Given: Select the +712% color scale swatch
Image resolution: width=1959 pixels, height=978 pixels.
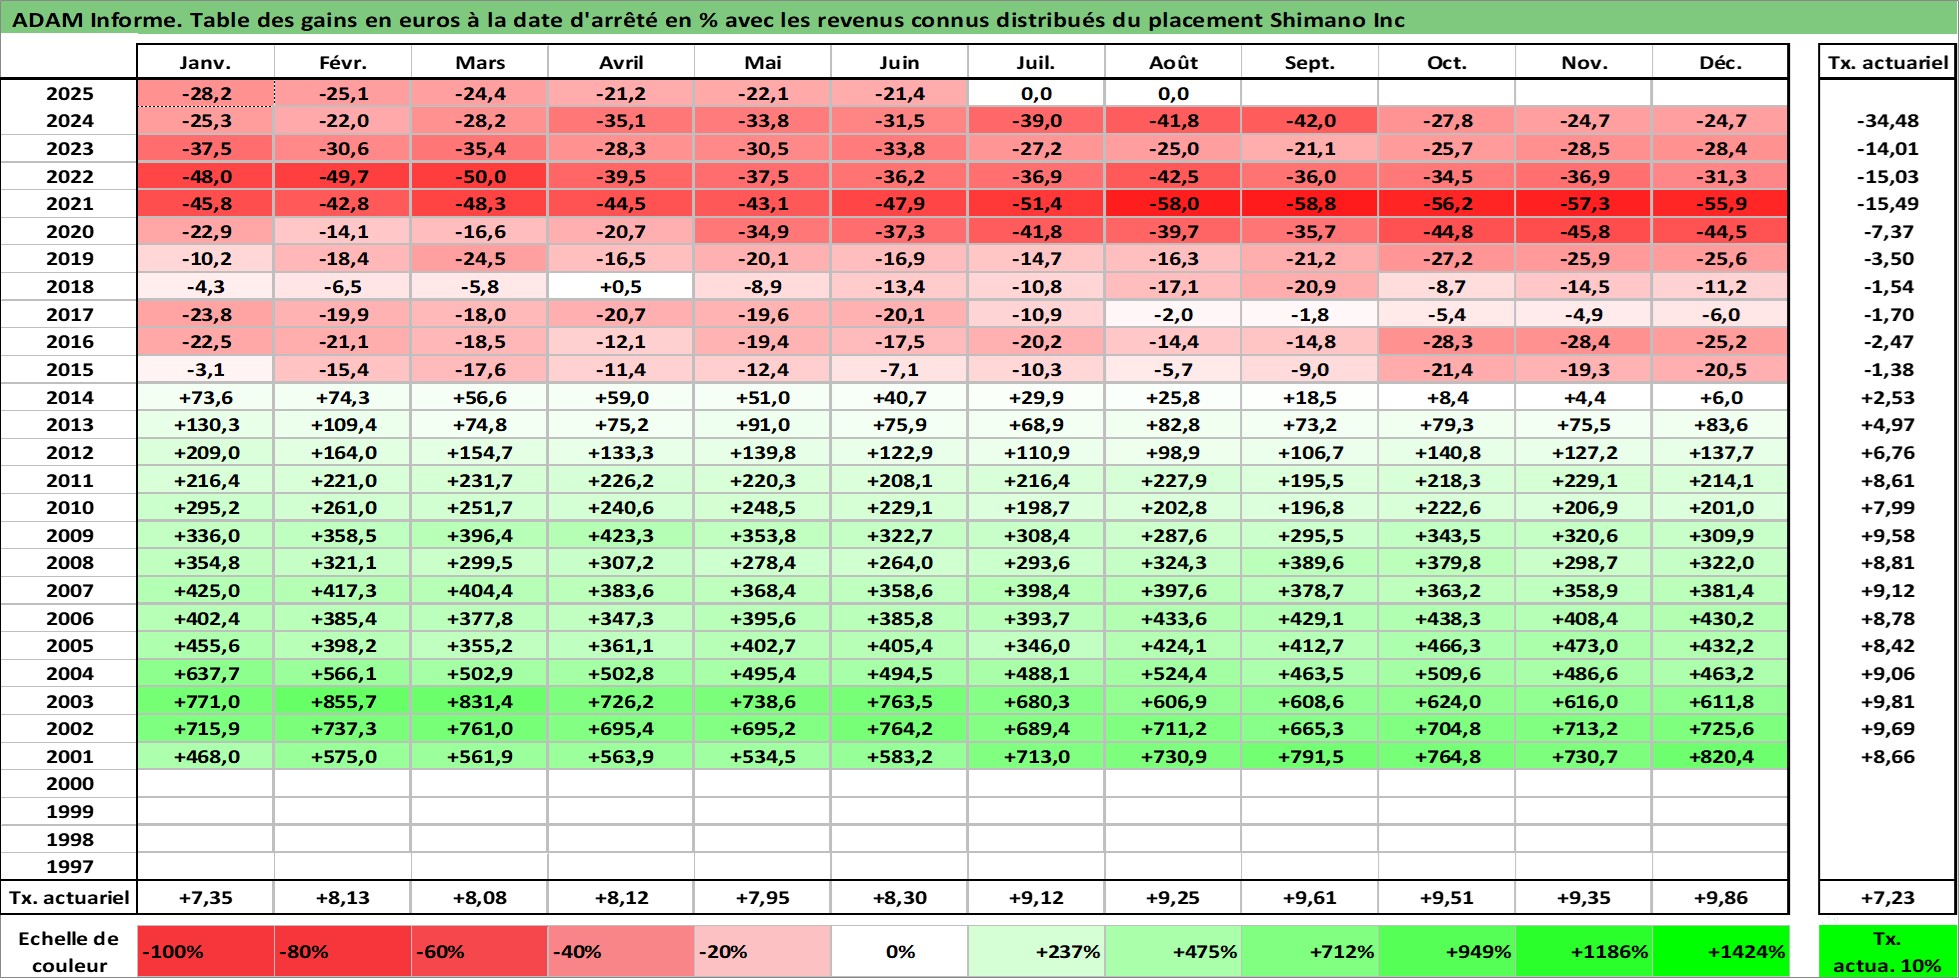Looking at the screenshot, I should 1310,951.
